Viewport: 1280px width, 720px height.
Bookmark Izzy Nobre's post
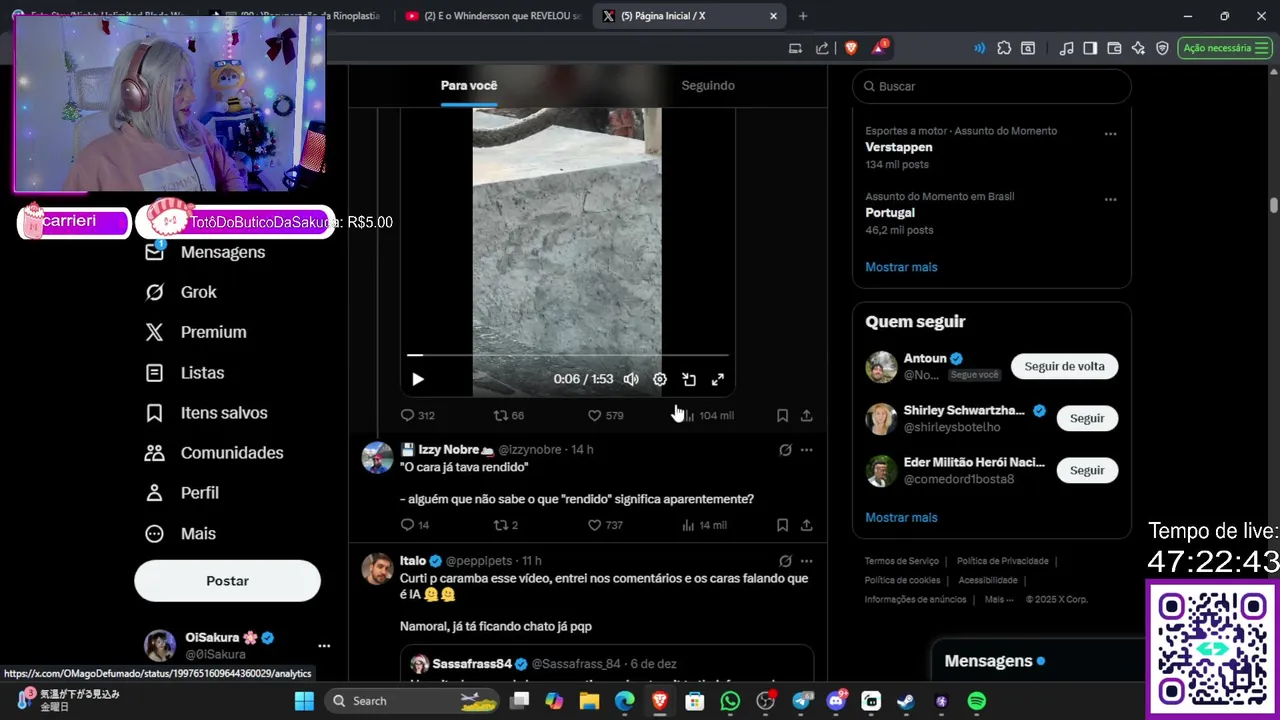(782, 525)
